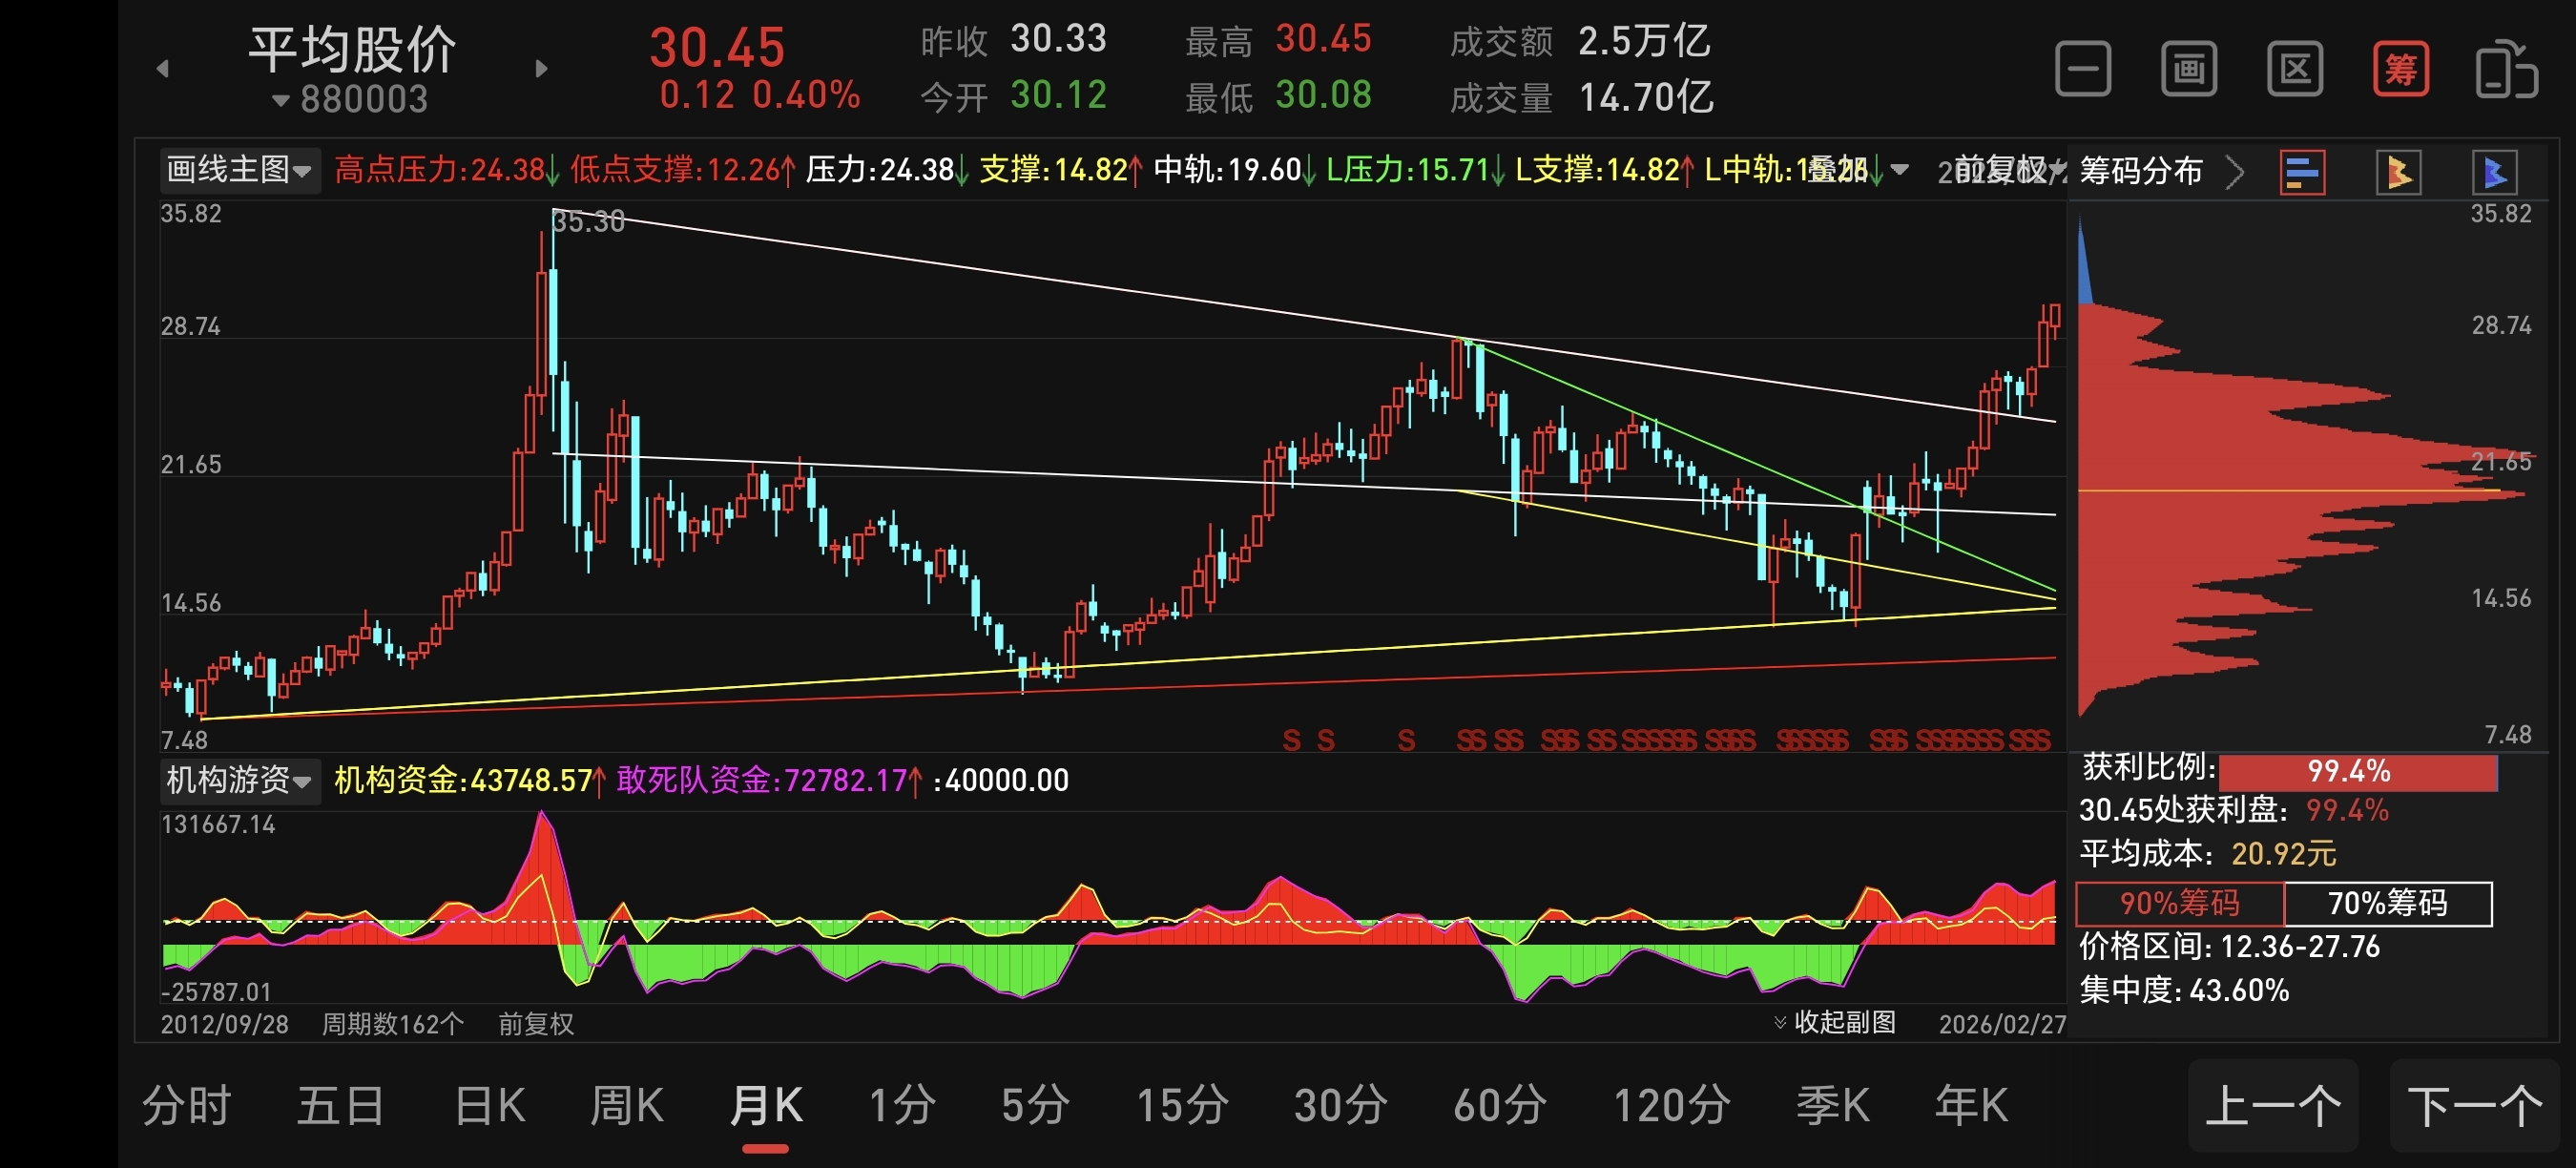Switch to the 周K tab

tap(626, 1105)
